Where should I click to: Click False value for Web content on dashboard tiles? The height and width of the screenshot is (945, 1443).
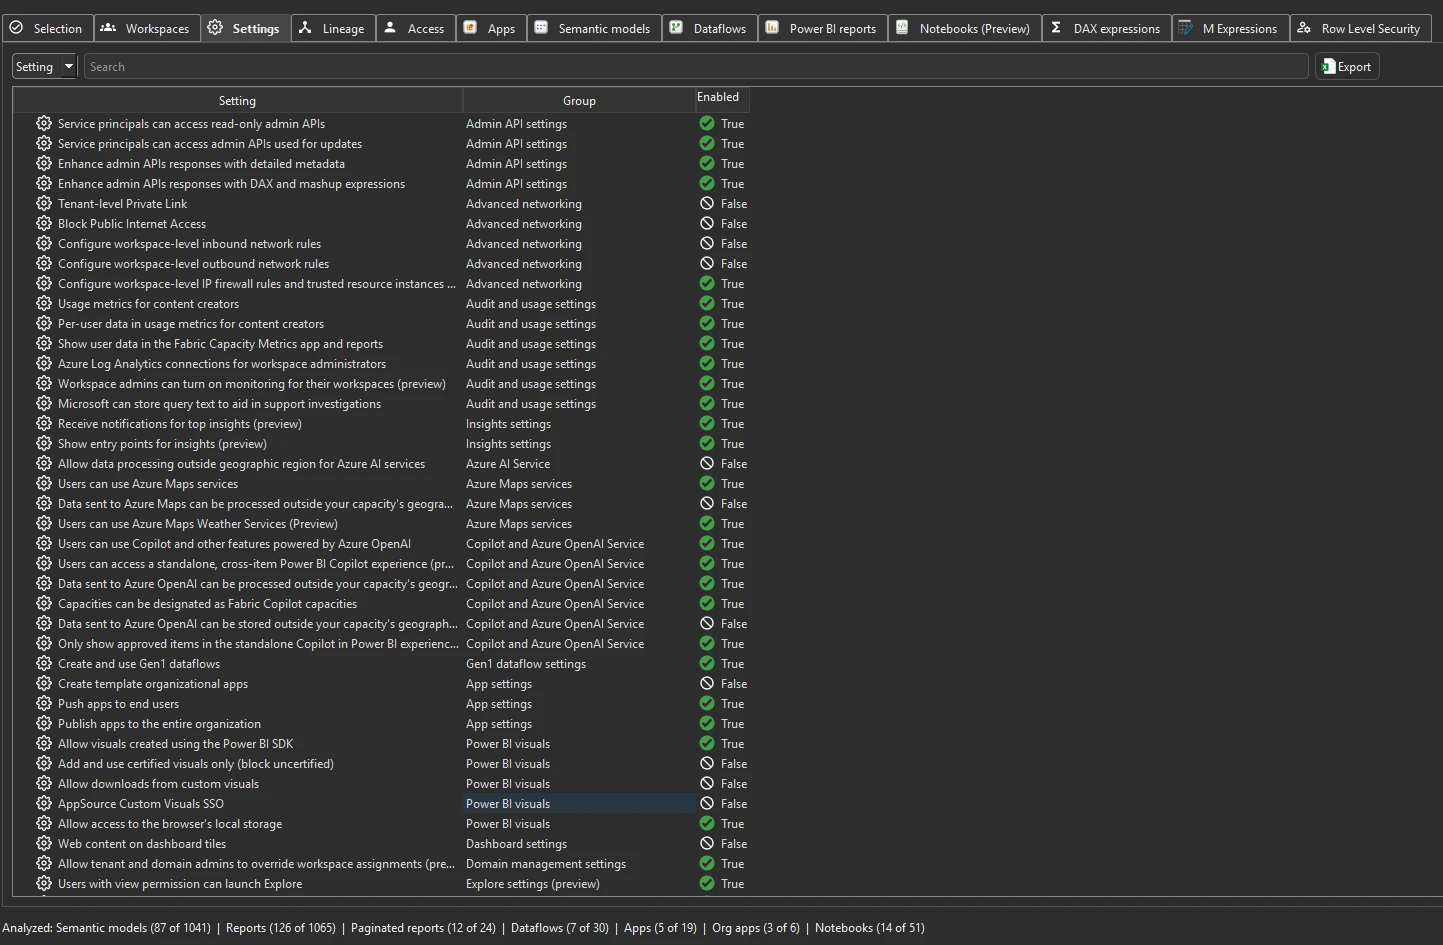(734, 844)
